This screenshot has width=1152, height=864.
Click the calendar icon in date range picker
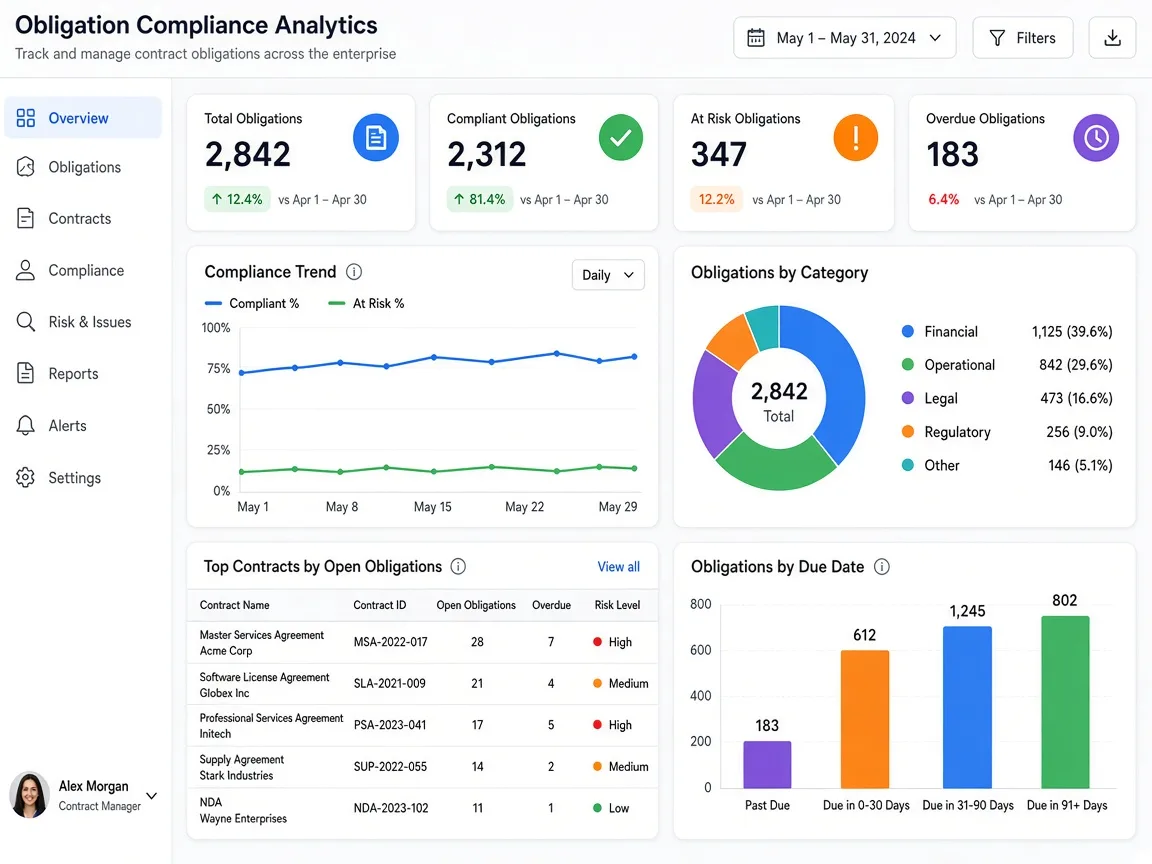pyautogui.click(x=756, y=37)
